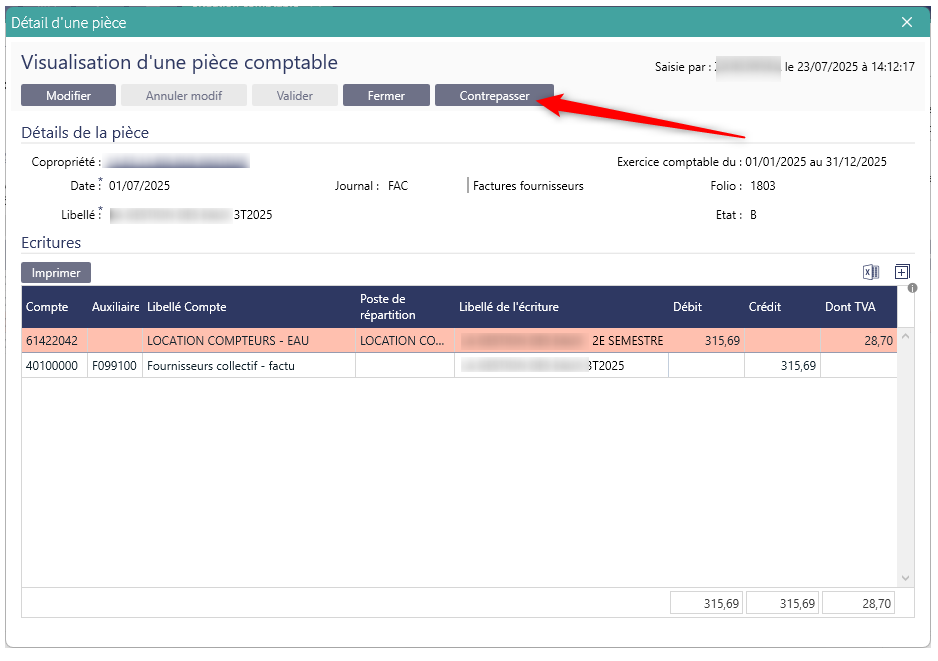Close the Détail d'une pièce dialog
This screenshot has height=661, width=938.
click(907, 22)
